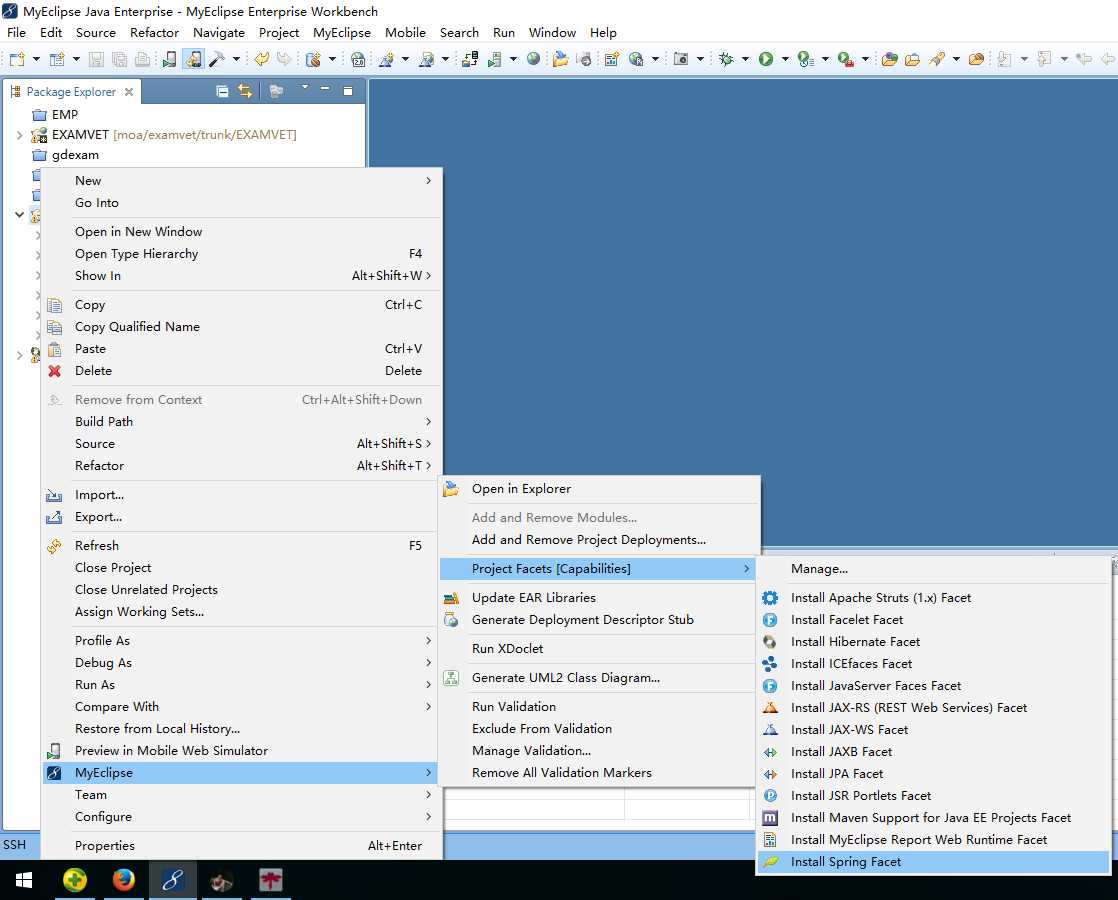This screenshot has width=1118, height=900.
Task: Expand the EXAMVET project tree node
Action: [x=19, y=135]
